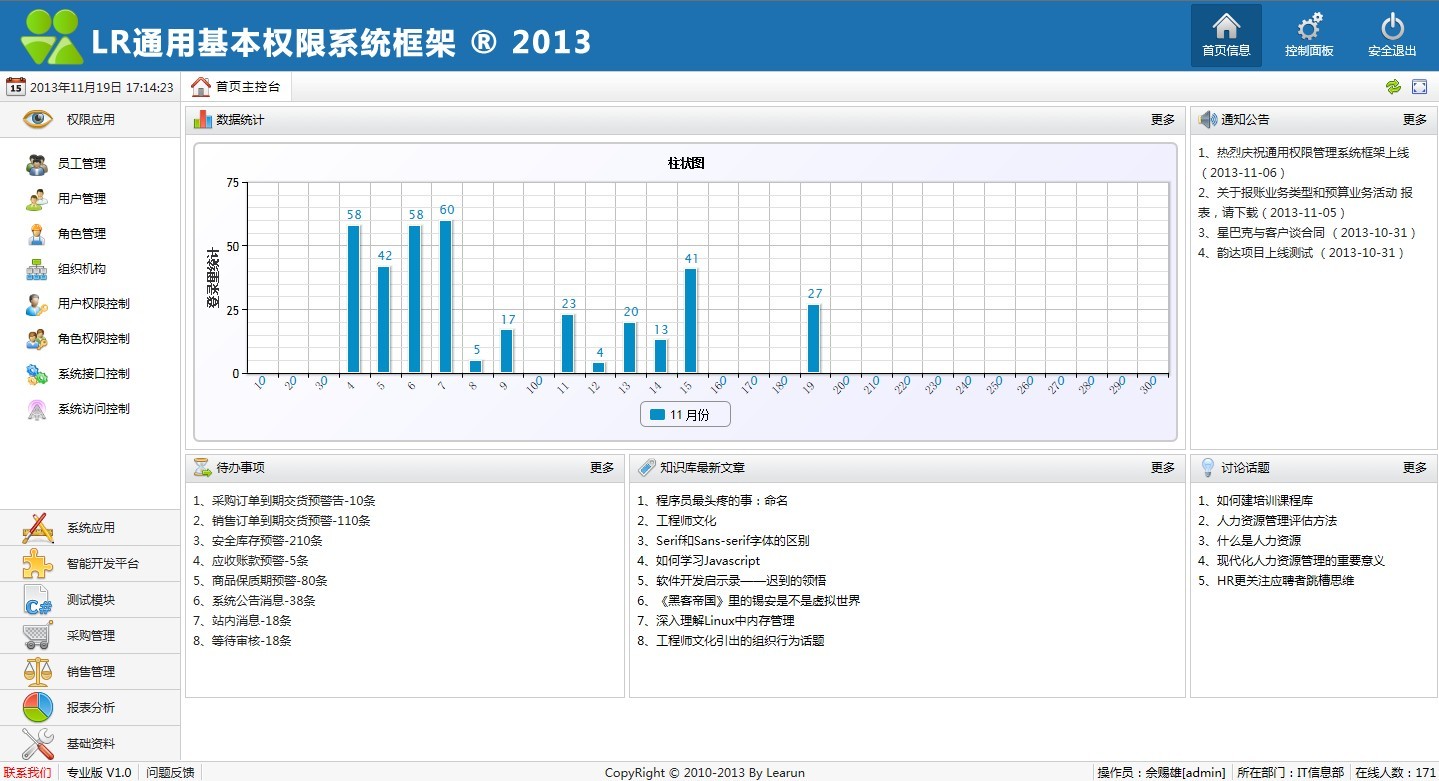Click 角色管理 icon in sidebar
The image size is (1439, 781).
[37, 234]
